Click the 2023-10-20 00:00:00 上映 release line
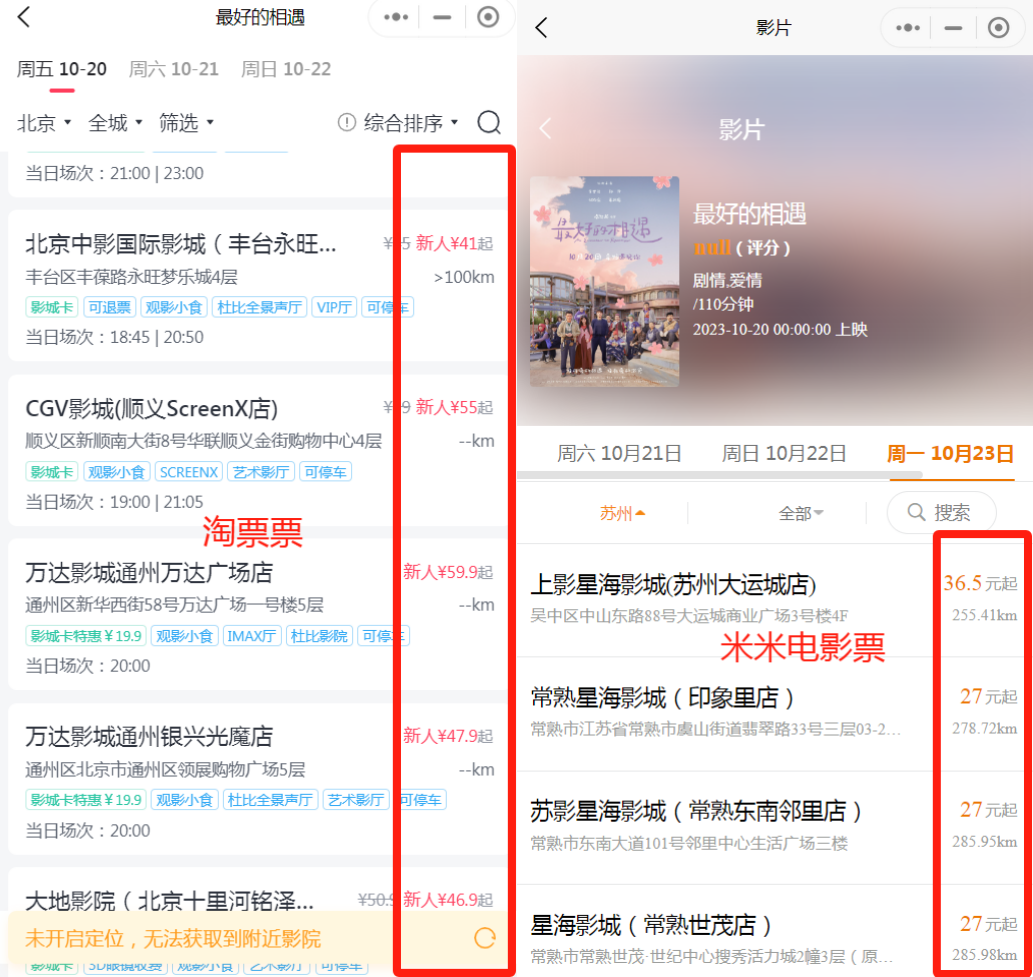This screenshot has height=977, width=1033. [780, 329]
